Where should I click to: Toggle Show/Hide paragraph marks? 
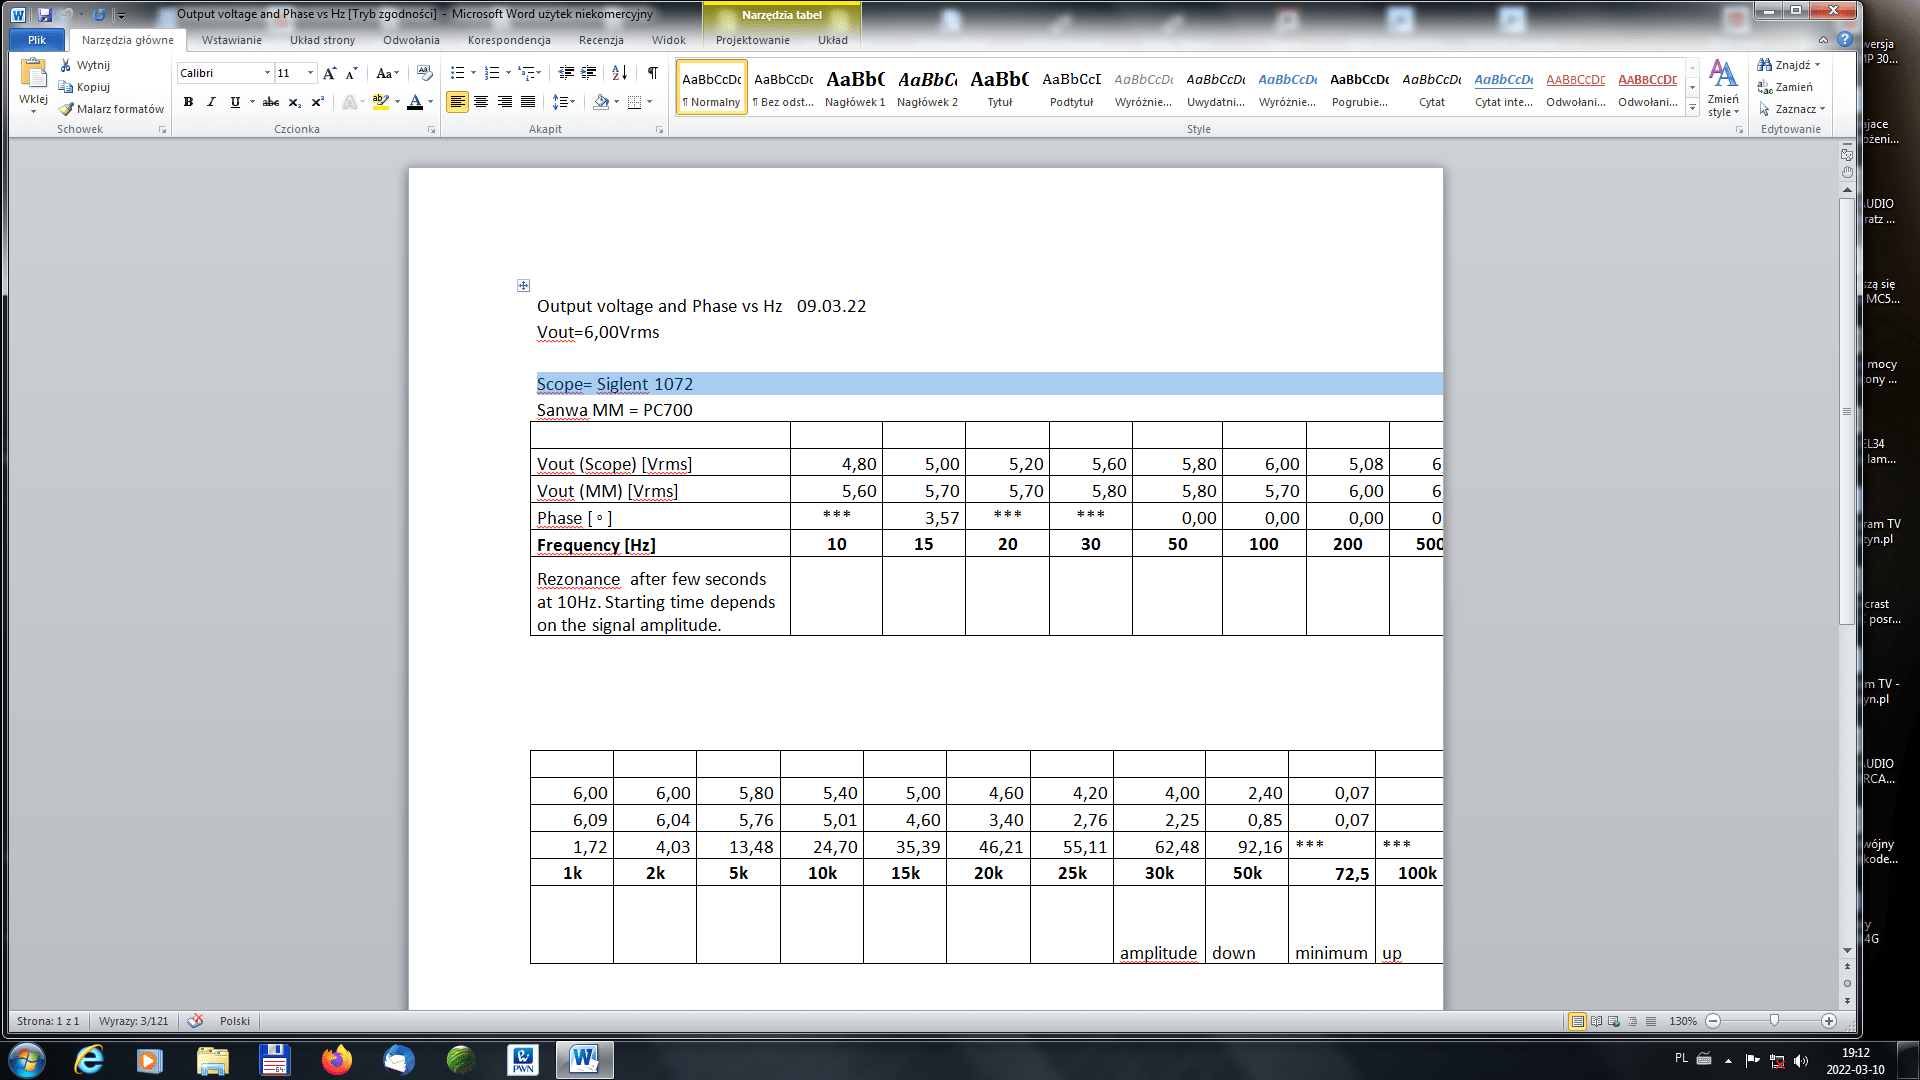[652, 73]
